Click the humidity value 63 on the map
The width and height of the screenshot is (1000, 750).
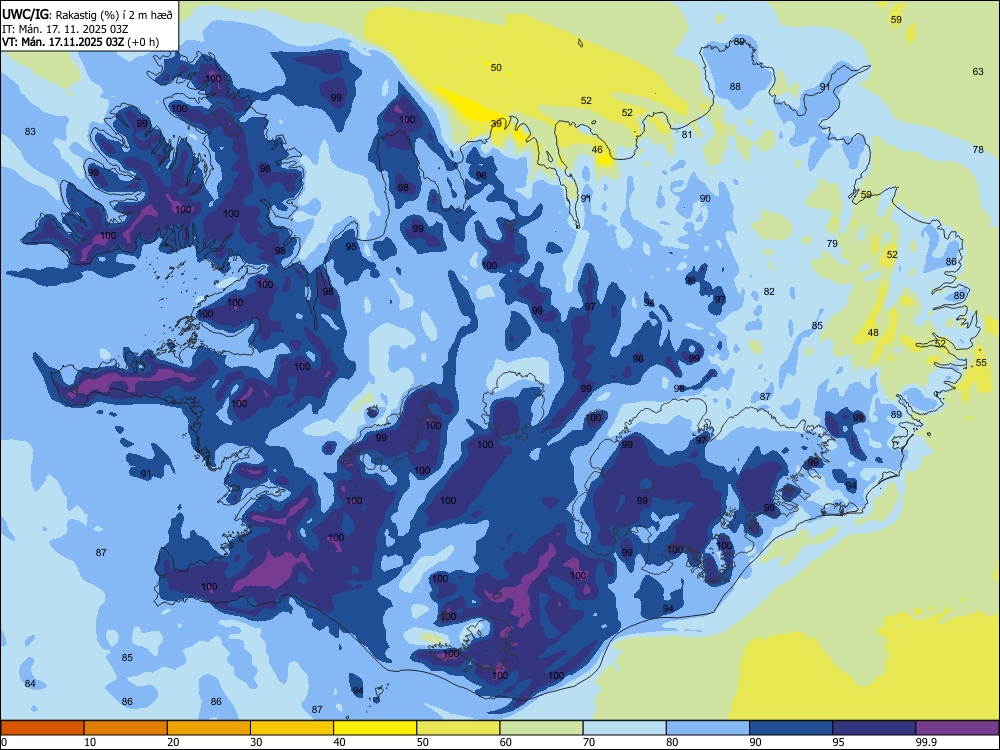click(x=978, y=71)
